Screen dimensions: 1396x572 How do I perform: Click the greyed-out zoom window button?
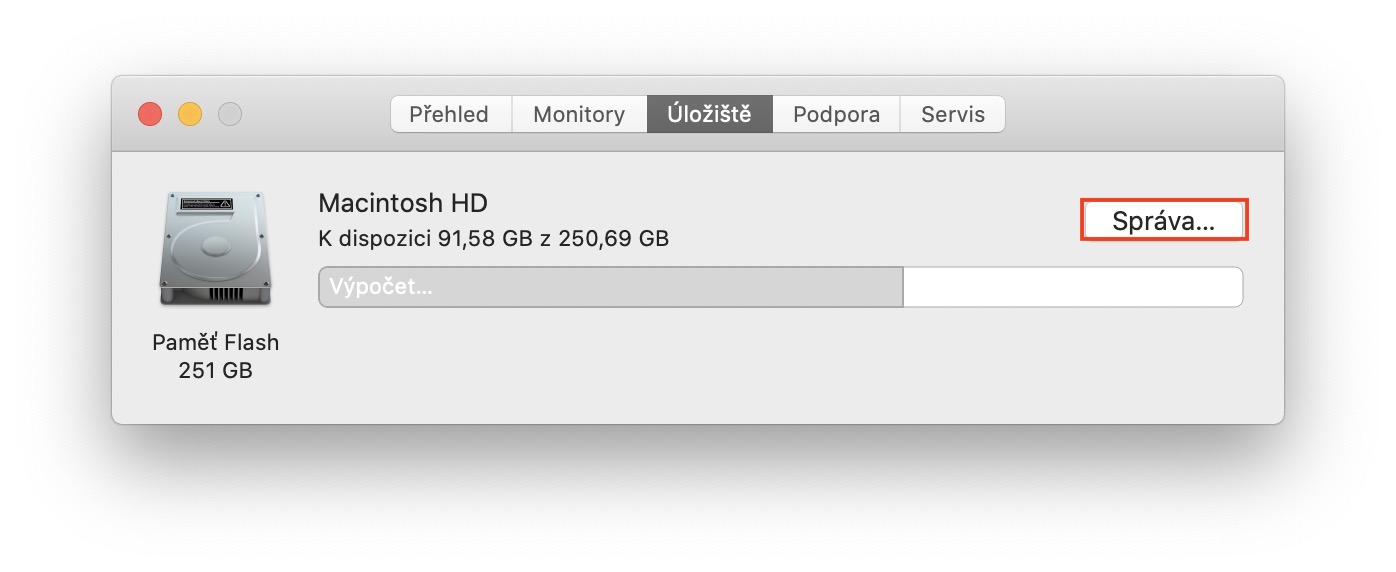pyautogui.click(x=230, y=114)
